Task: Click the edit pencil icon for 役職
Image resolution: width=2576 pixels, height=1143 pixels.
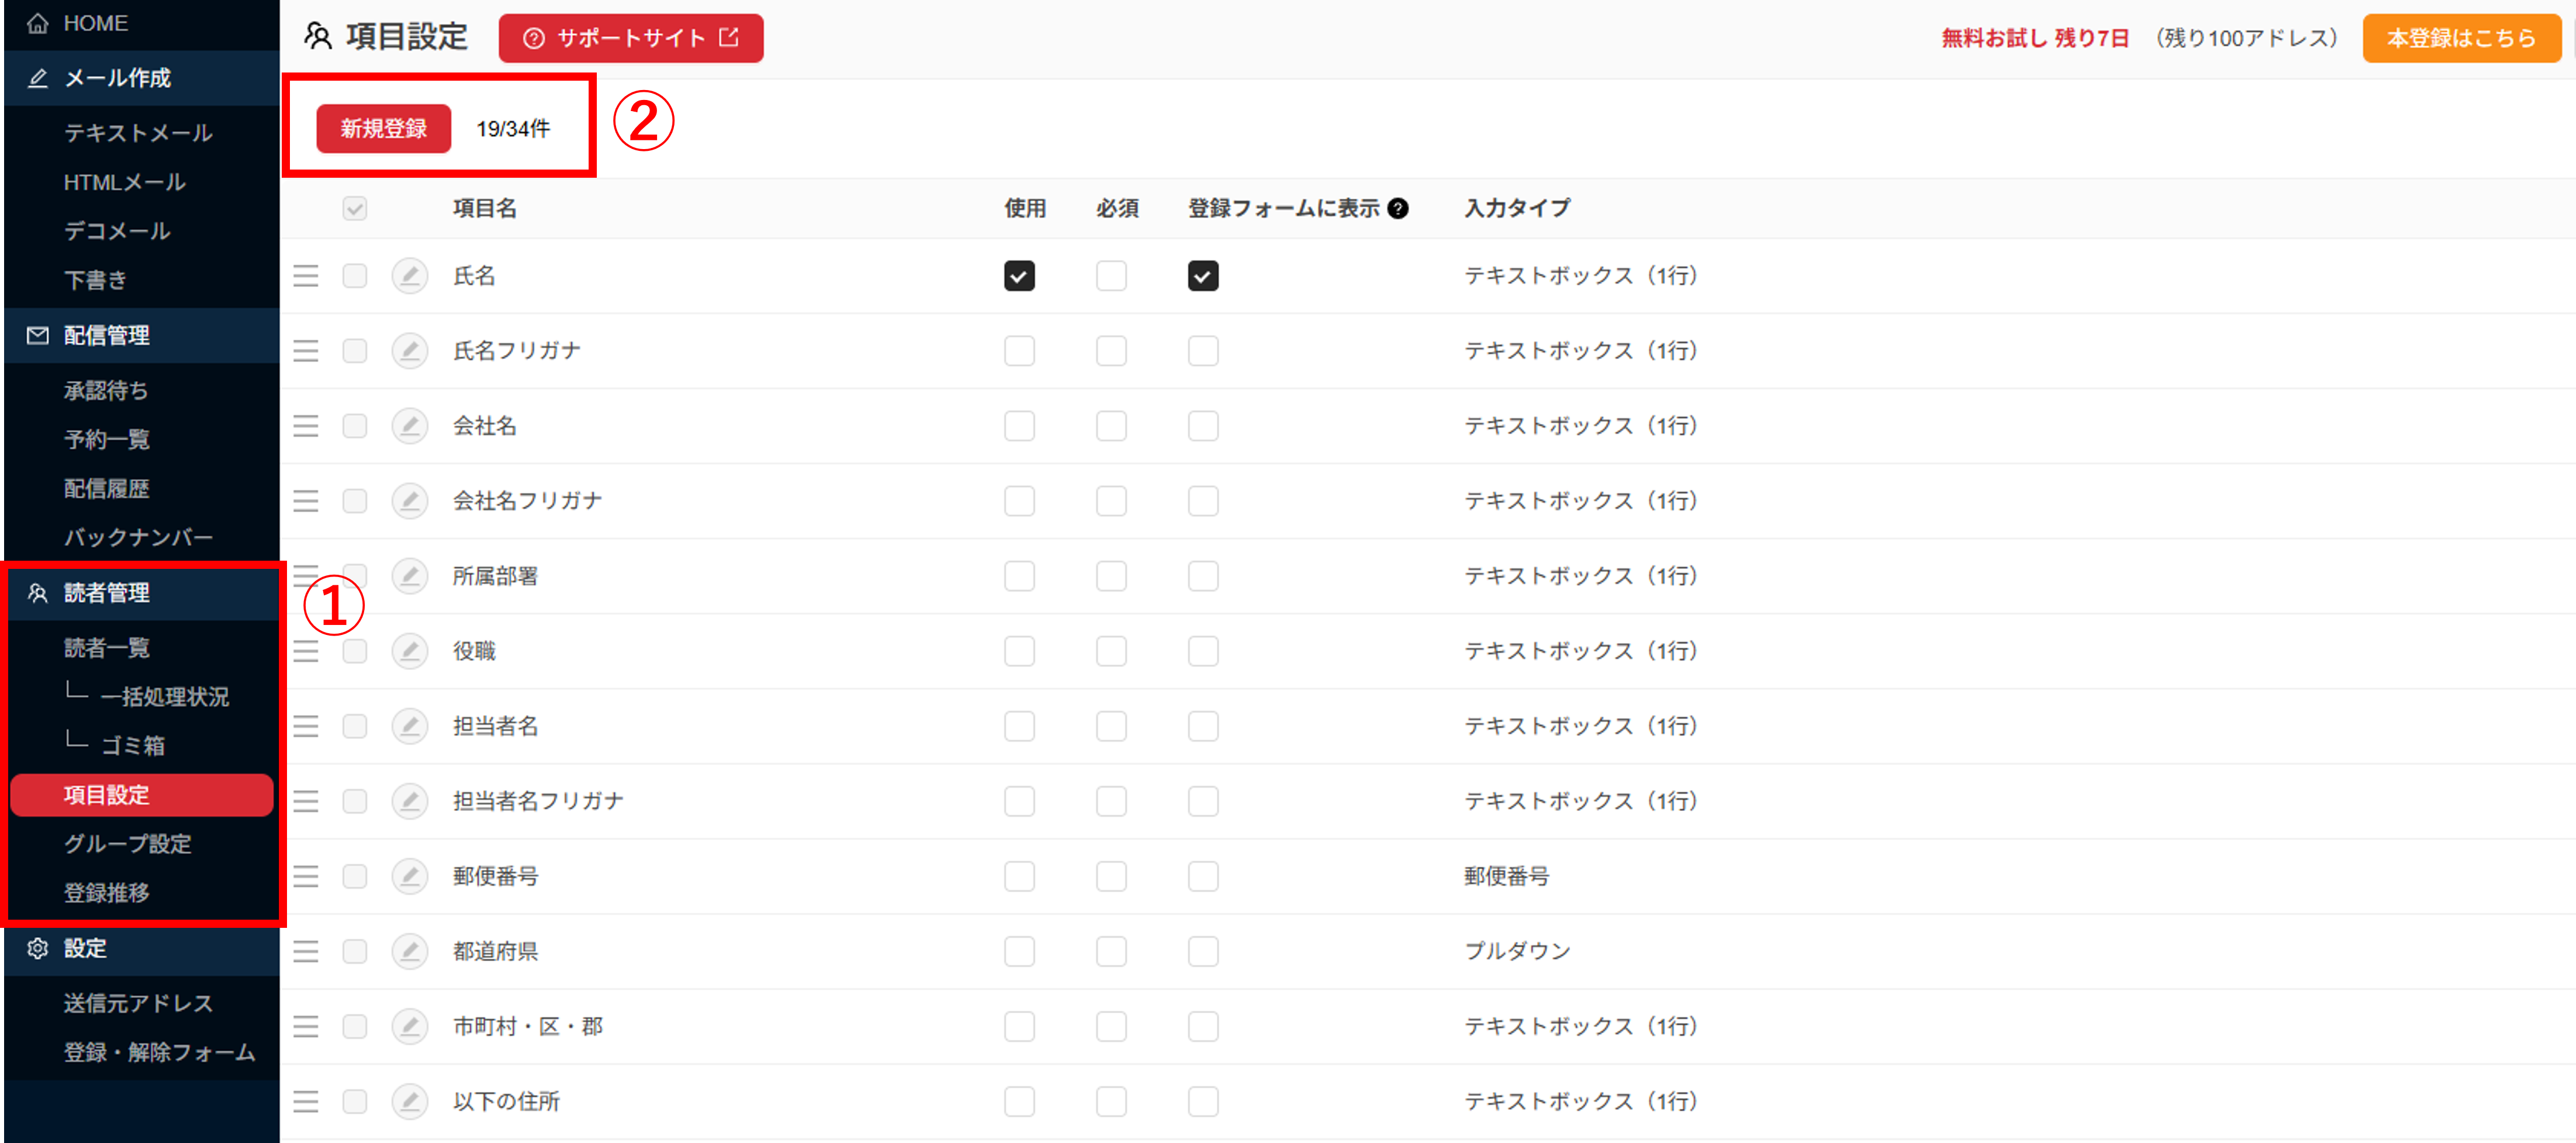Action: click(409, 651)
